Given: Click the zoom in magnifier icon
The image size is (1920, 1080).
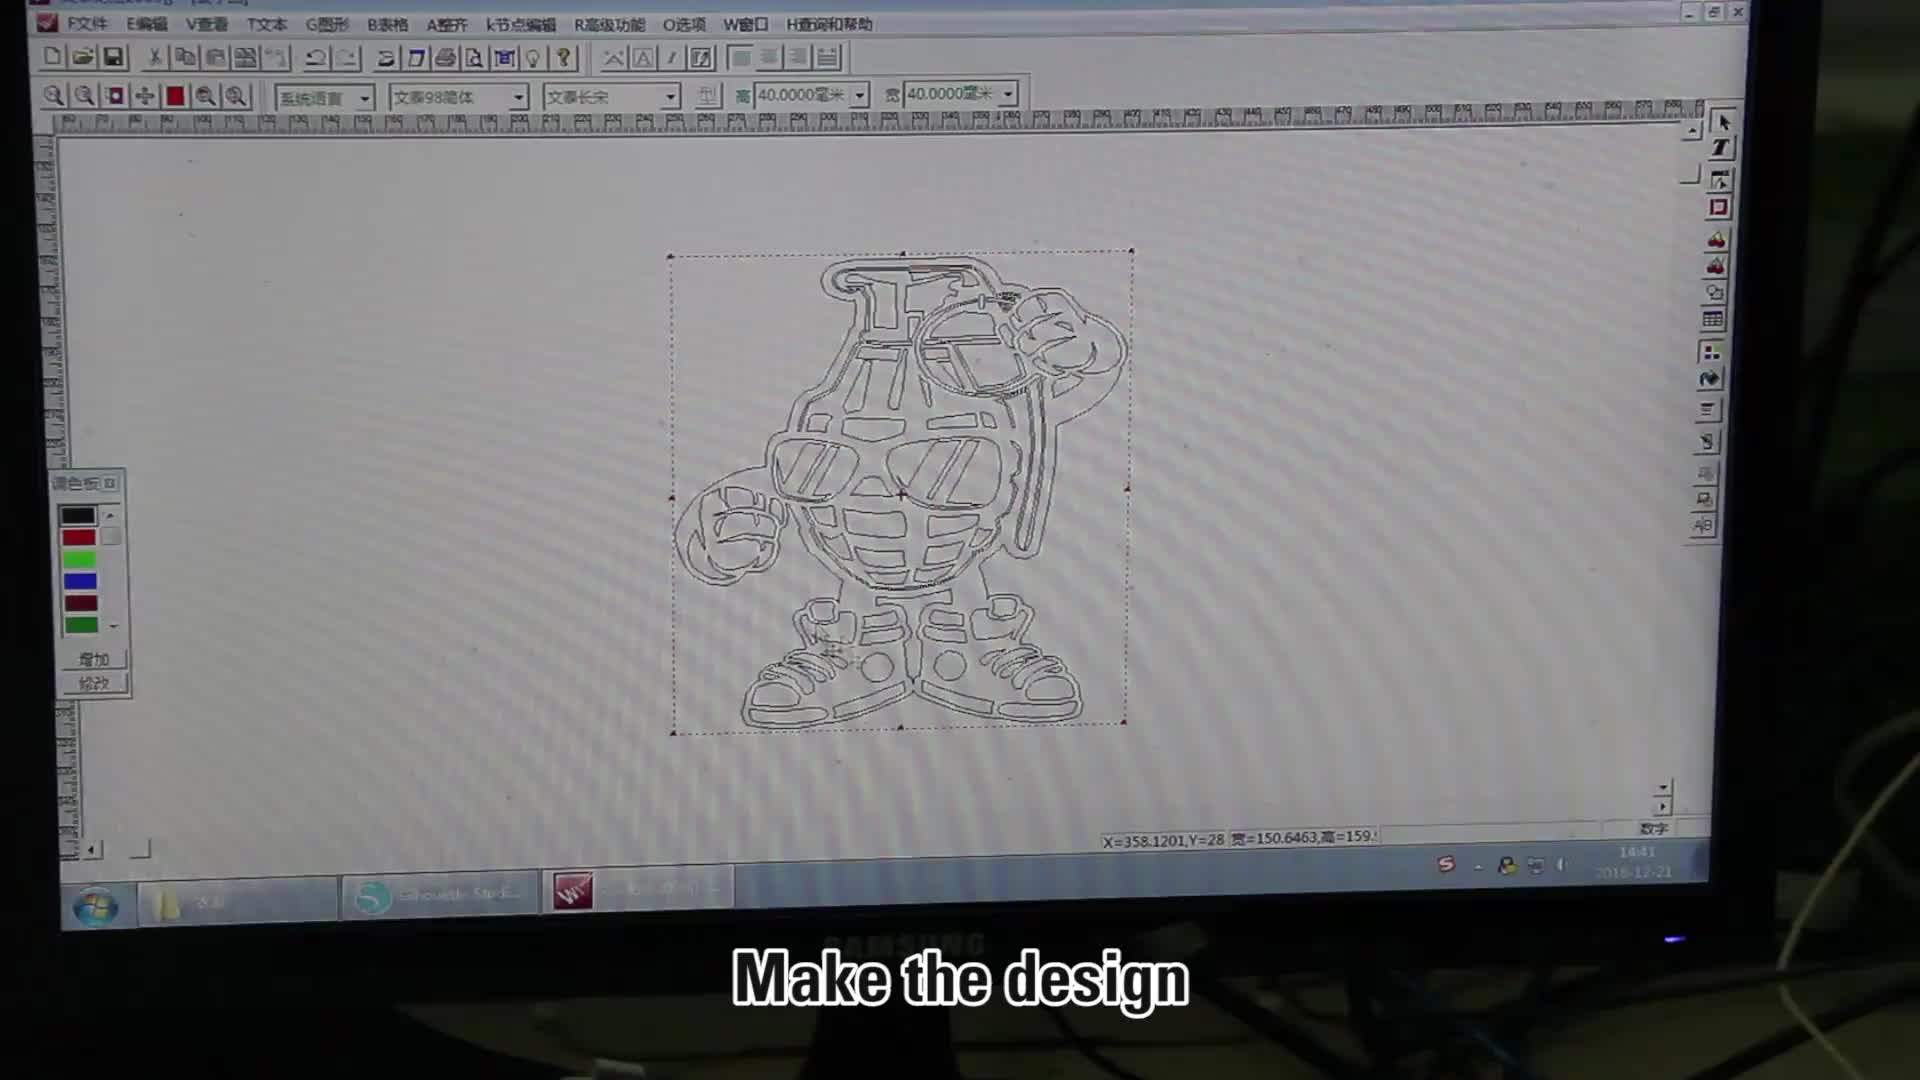Looking at the screenshot, I should point(54,96).
